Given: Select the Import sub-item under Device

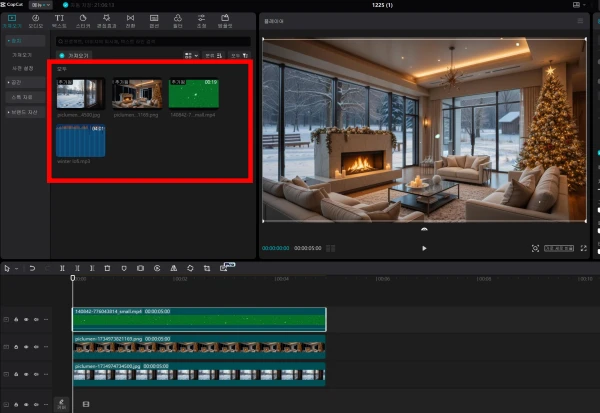Looking at the screenshot, I should point(22,55).
